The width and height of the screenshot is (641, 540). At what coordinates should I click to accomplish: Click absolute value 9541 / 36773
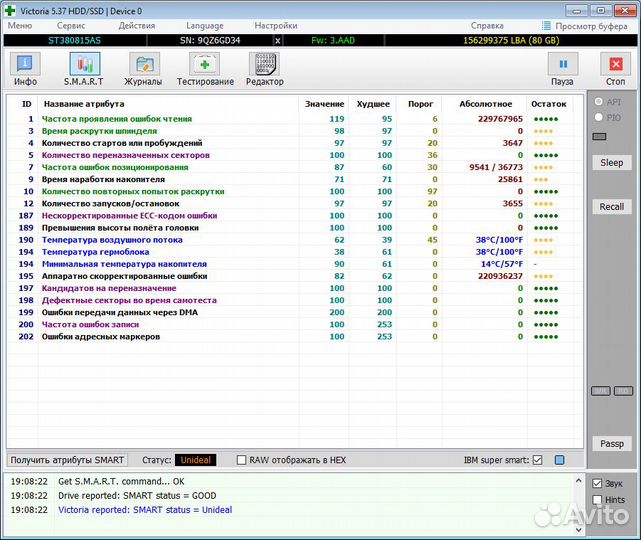coord(496,167)
